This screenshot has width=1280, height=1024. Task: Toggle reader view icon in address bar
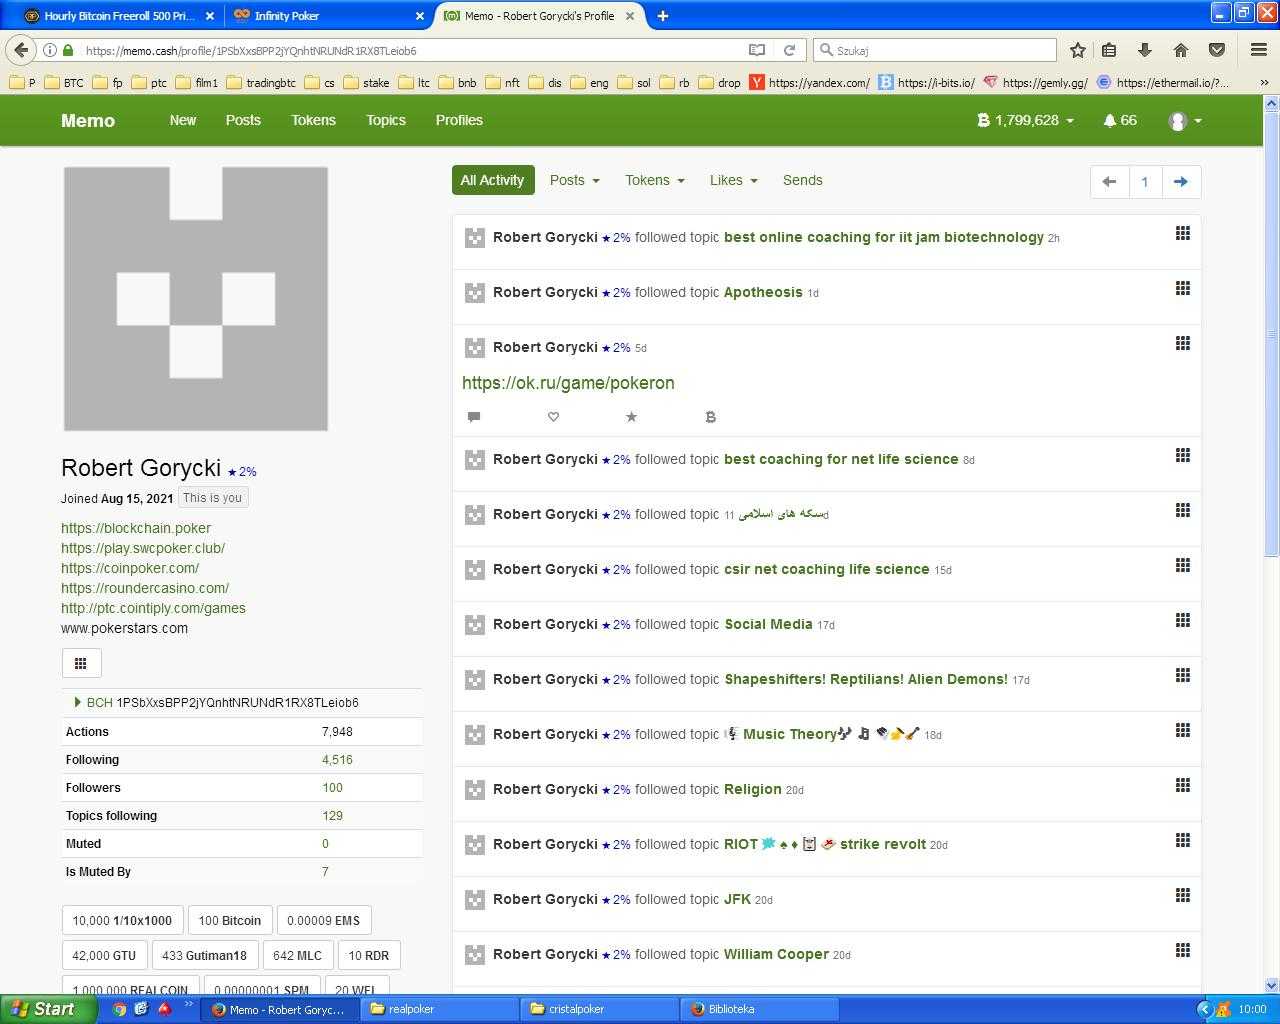[x=757, y=50]
